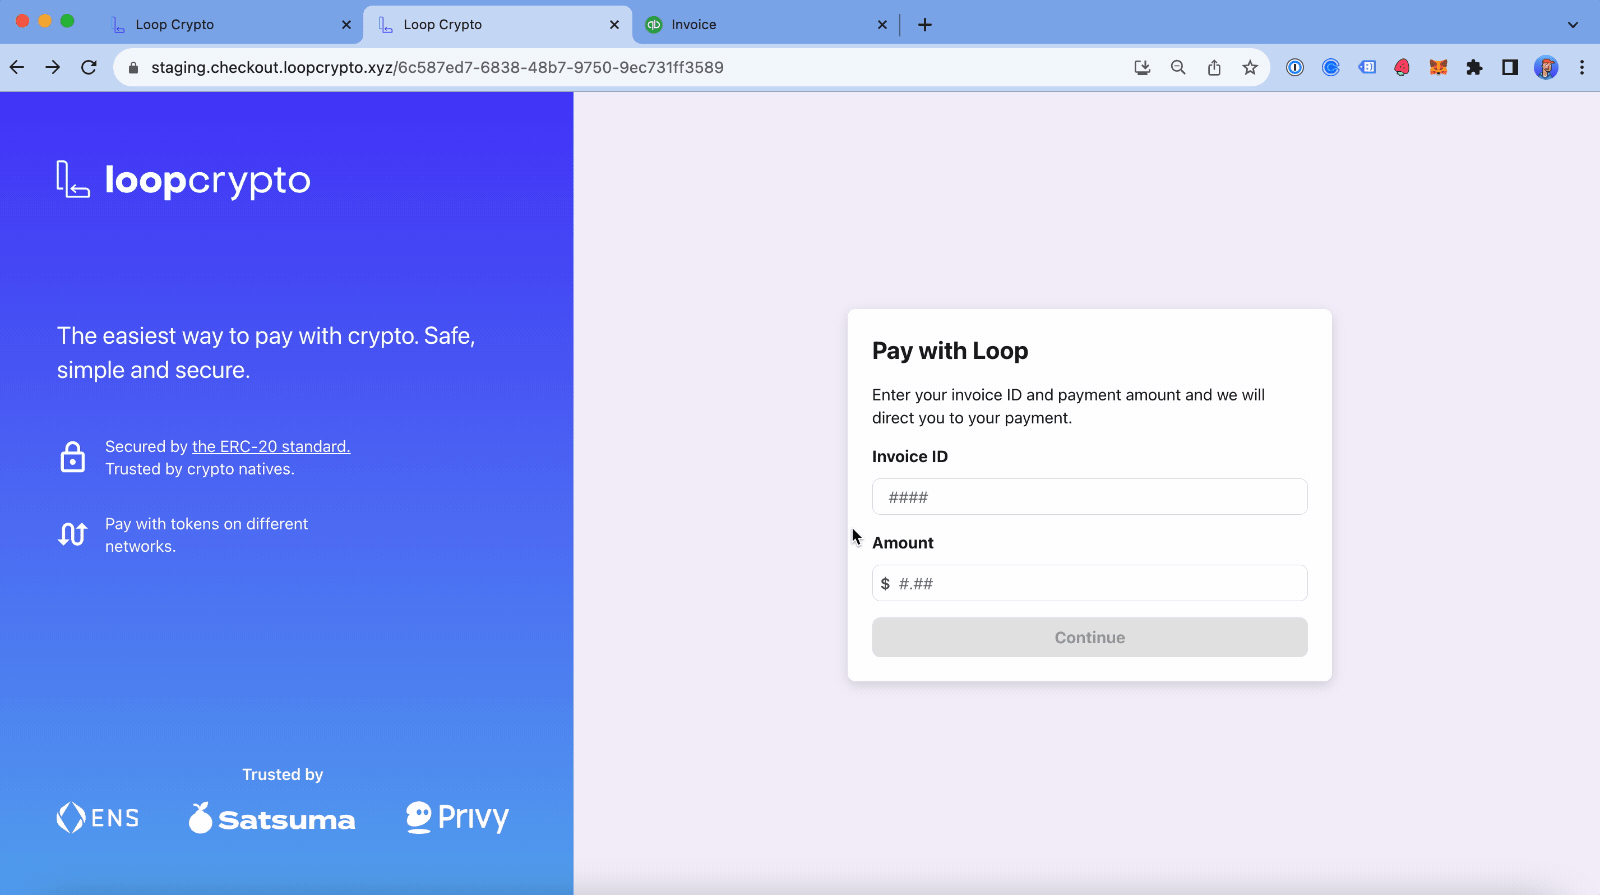Click the disabled Continue button

(1090, 637)
